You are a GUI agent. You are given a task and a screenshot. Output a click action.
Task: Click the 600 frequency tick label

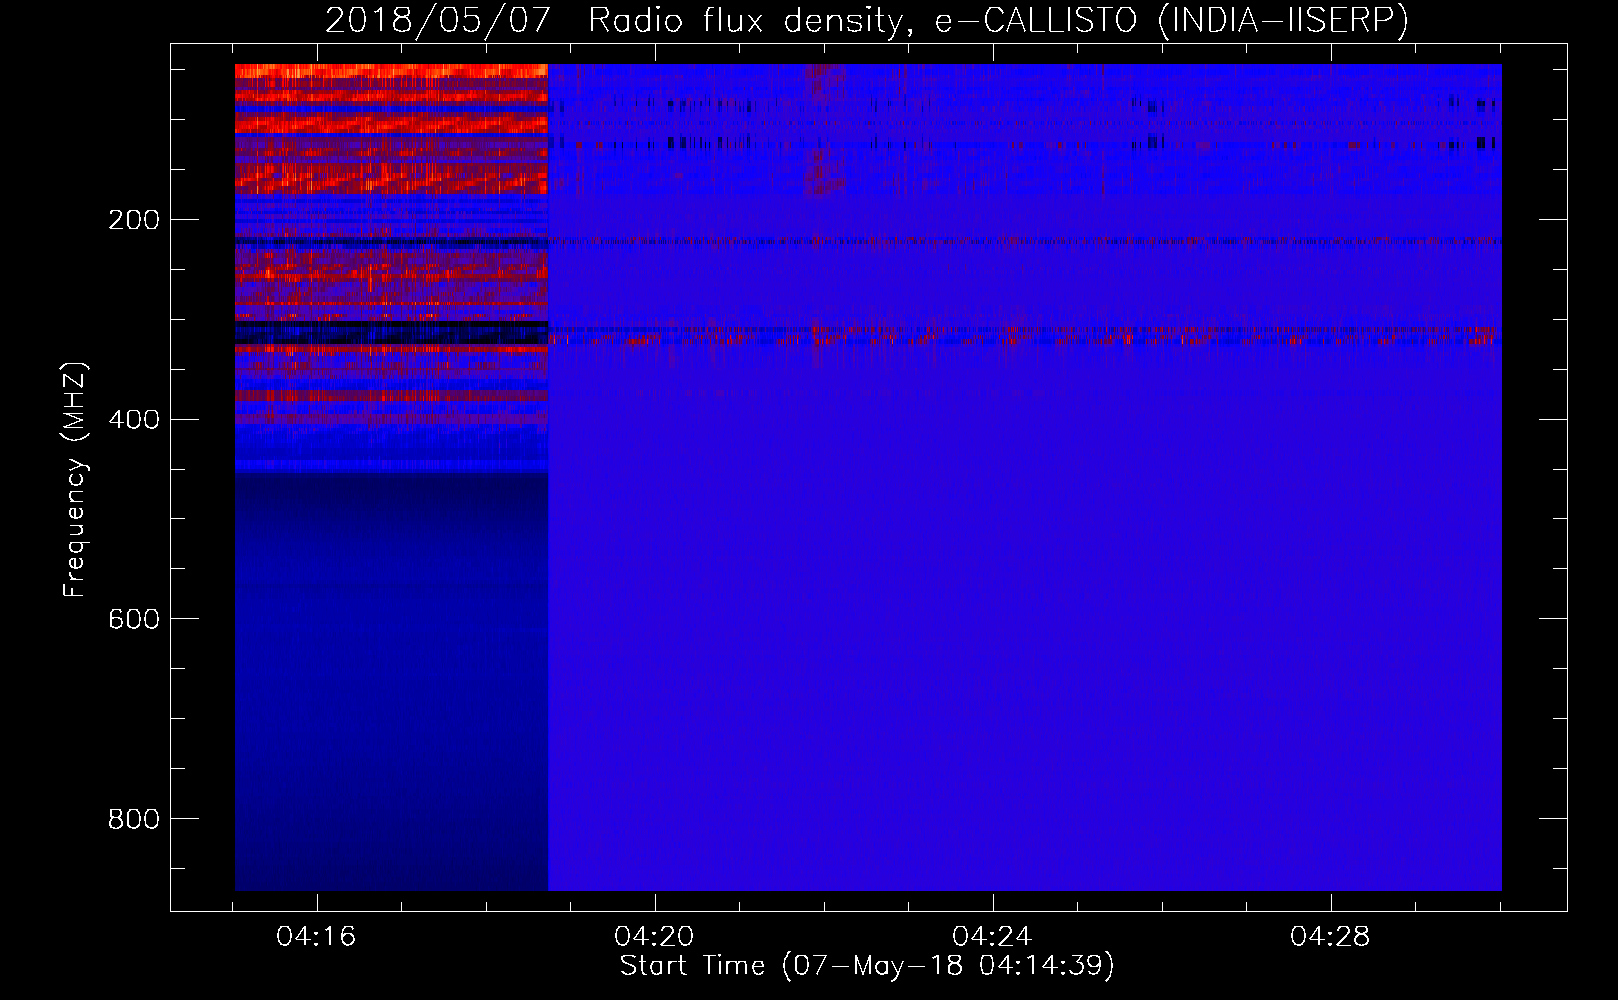pyautogui.click(x=134, y=620)
